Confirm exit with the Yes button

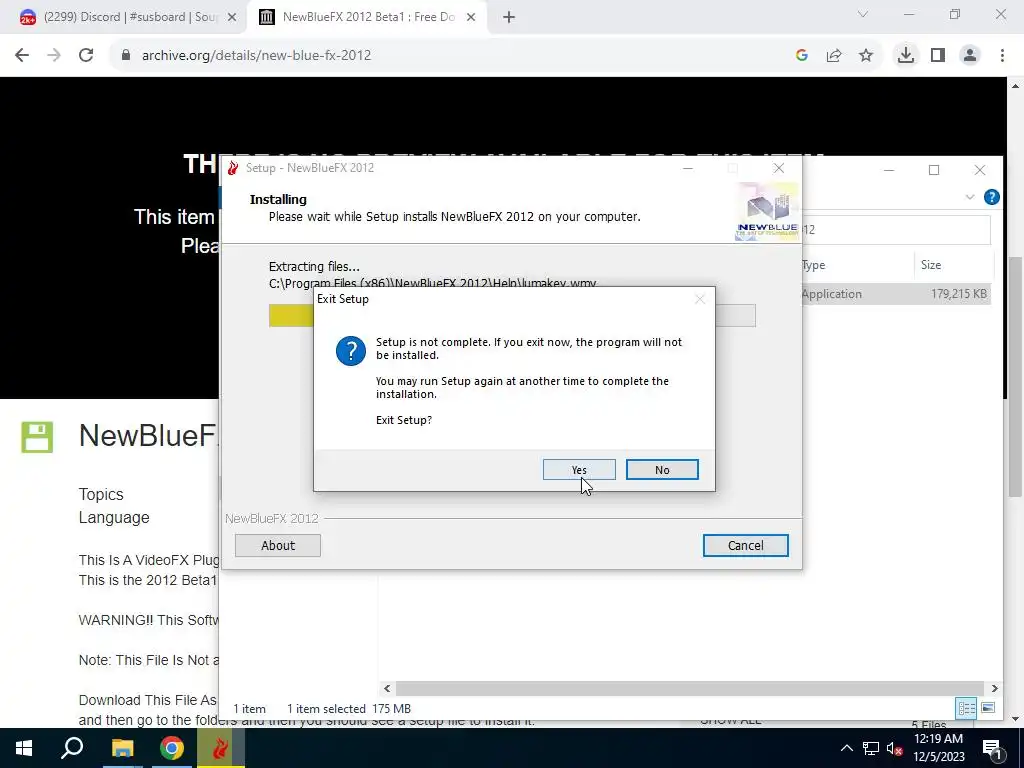pyautogui.click(x=579, y=470)
